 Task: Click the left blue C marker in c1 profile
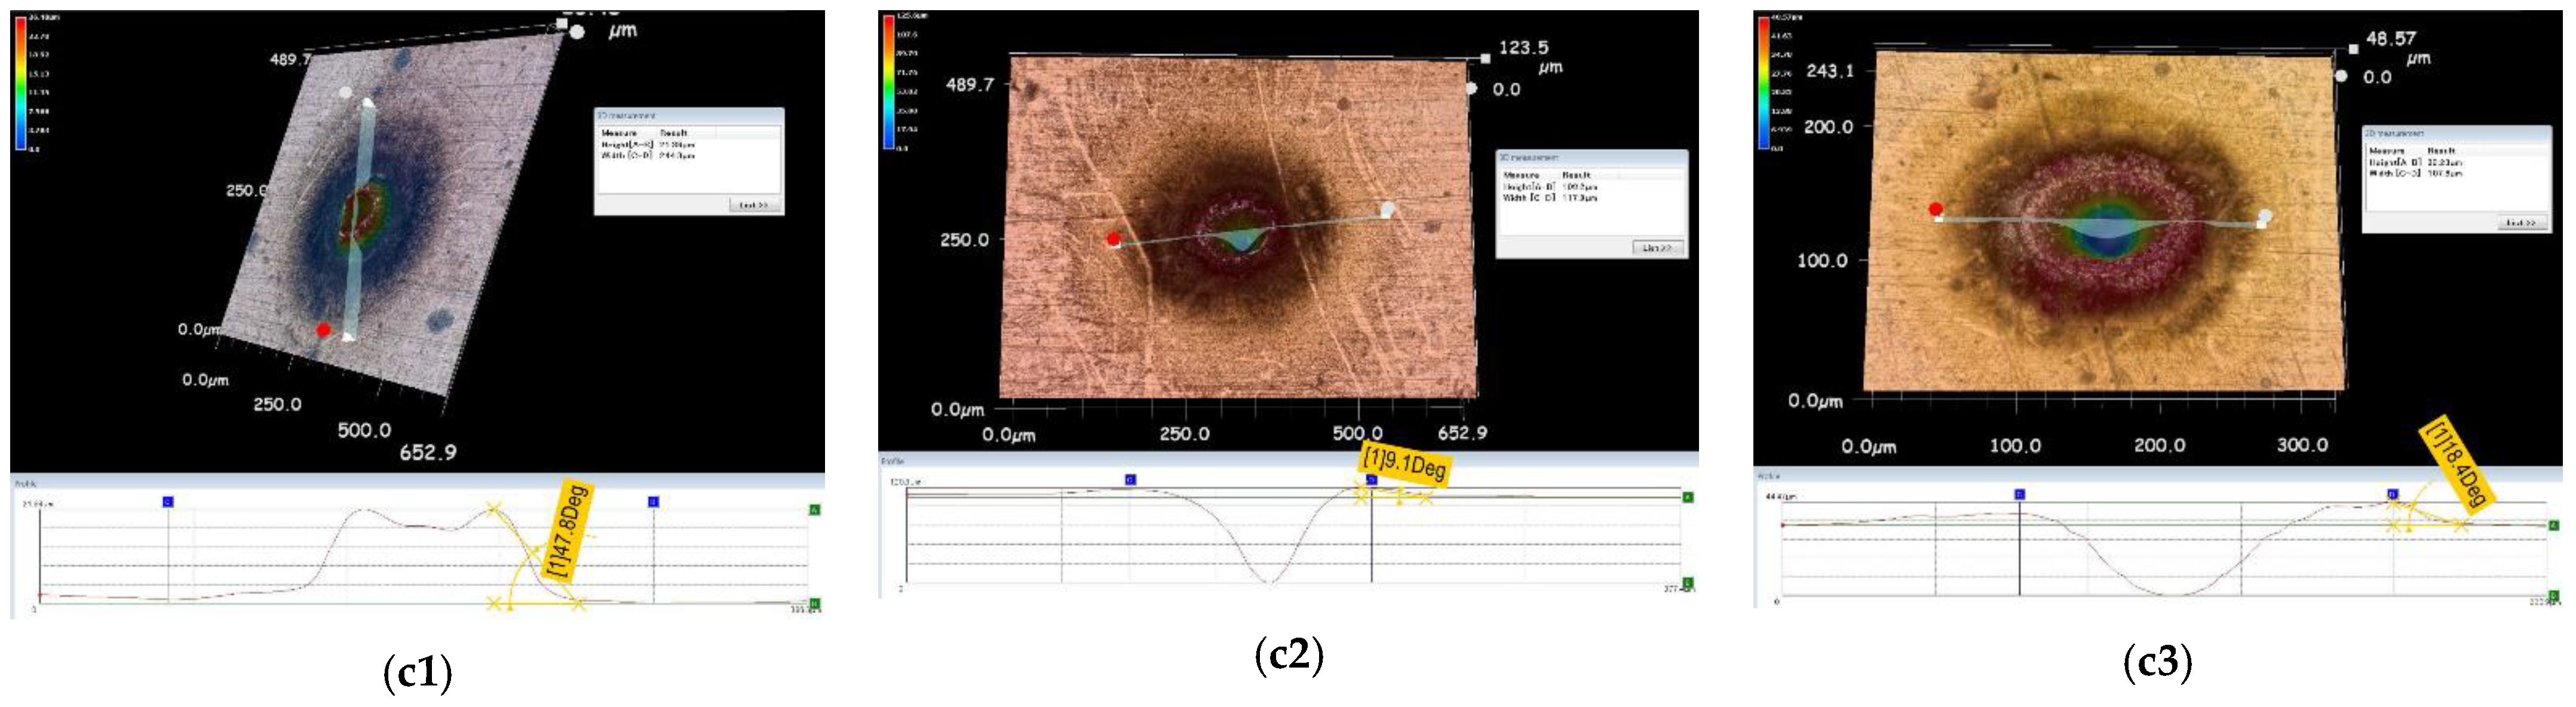pyautogui.click(x=168, y=501)
